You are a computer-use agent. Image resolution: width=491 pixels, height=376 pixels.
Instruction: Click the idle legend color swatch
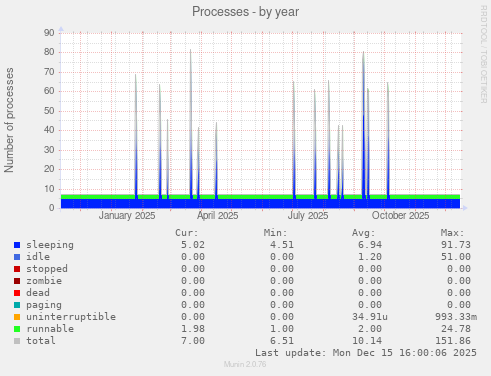tap(17, 257)
